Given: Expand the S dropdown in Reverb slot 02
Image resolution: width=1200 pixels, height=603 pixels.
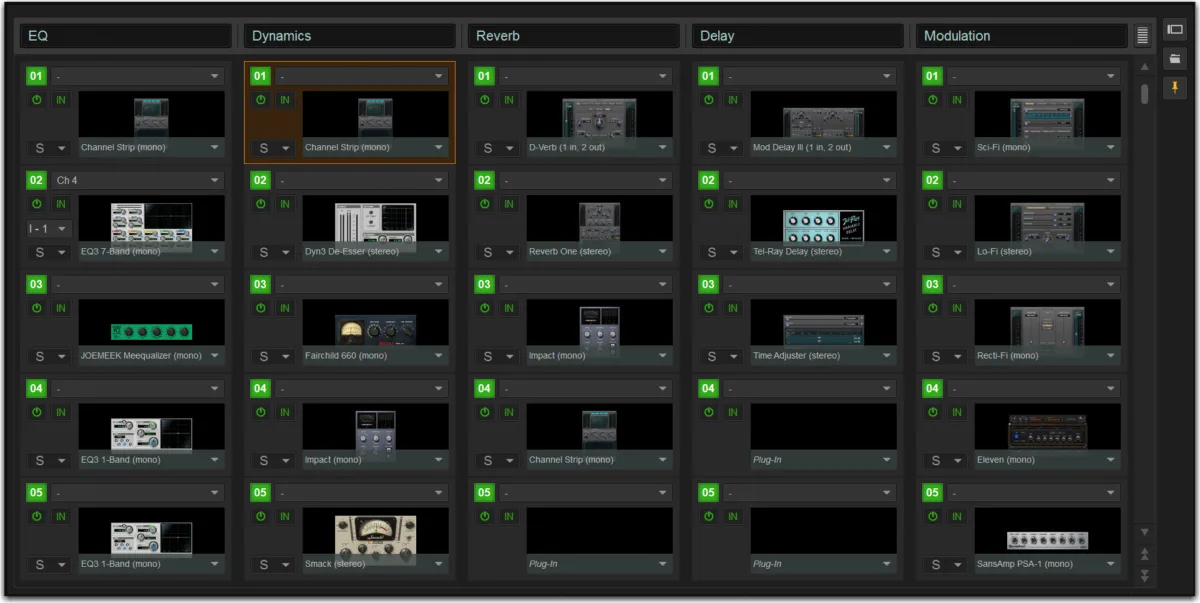Looking at the screenshot, I should tap(497, 252).
